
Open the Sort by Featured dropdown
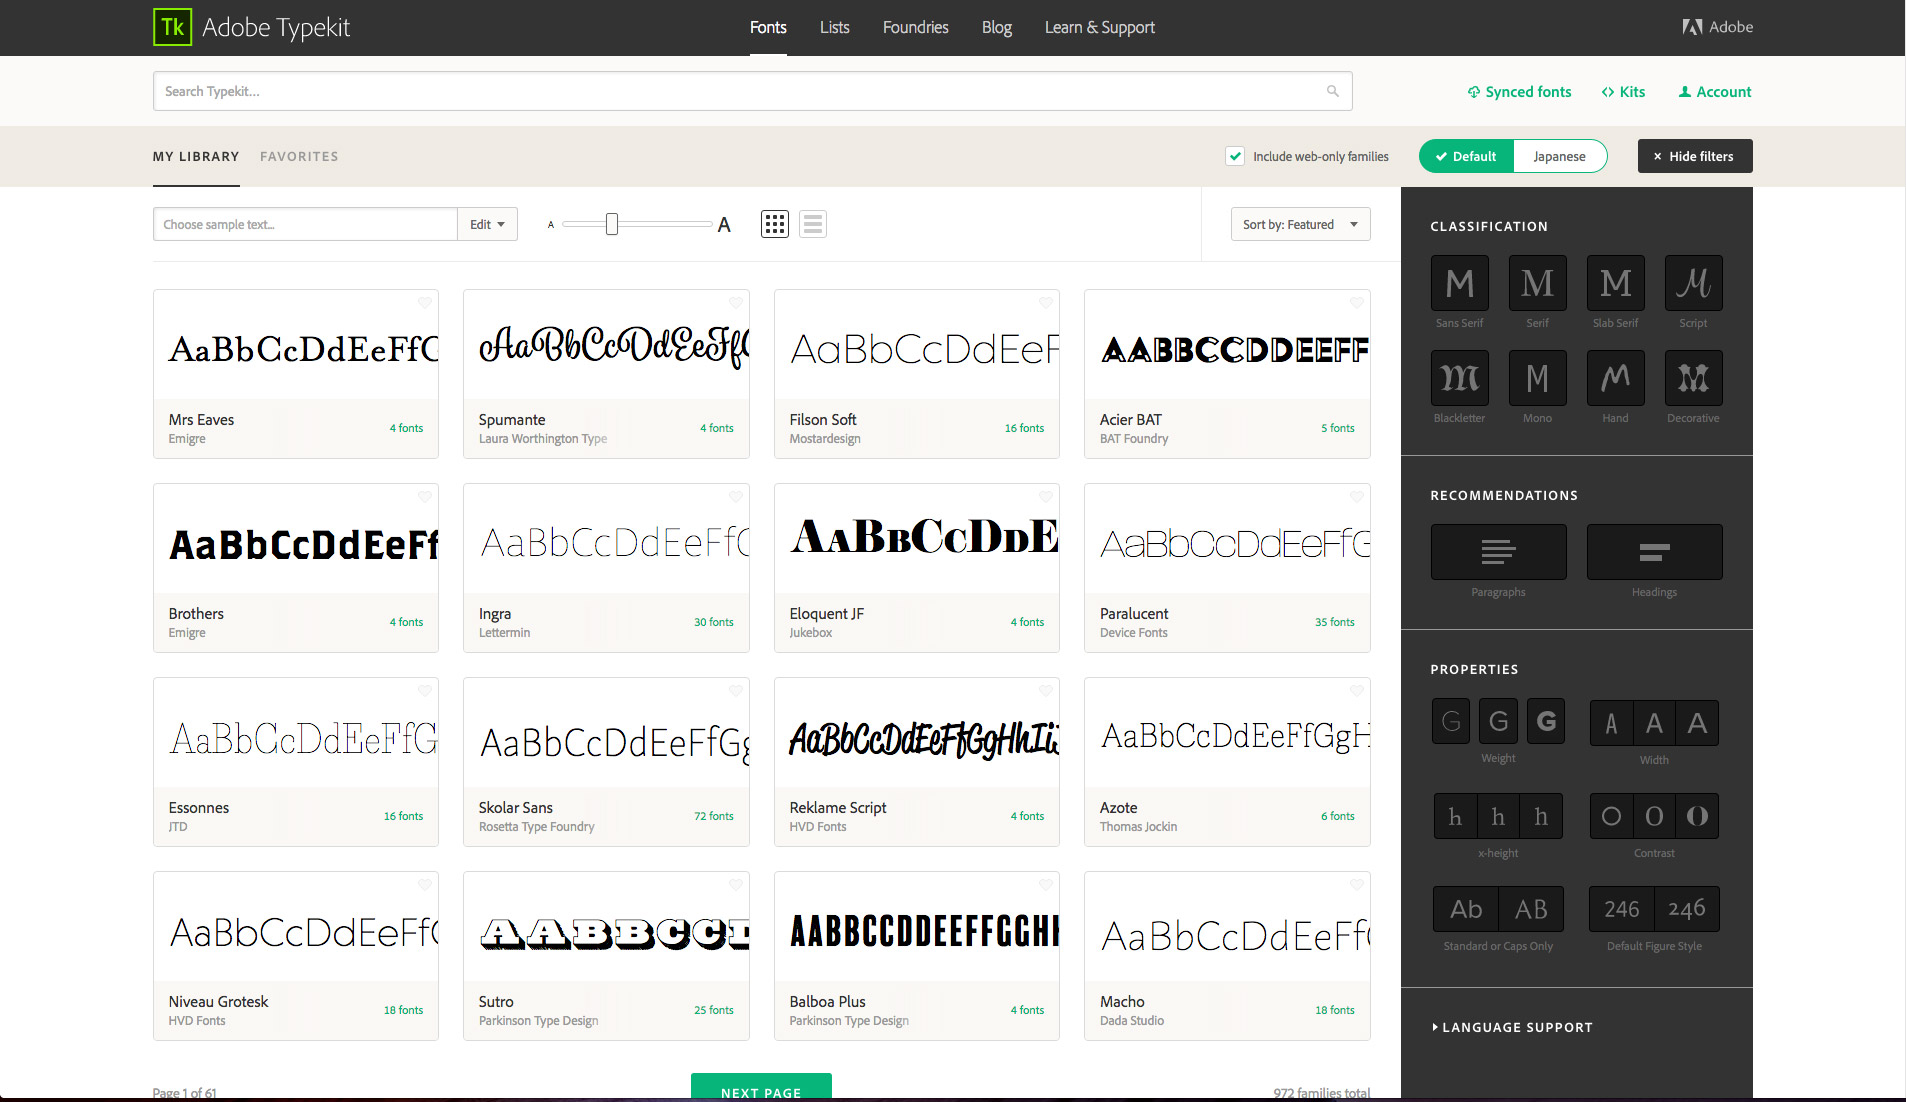pos(1299,224)
